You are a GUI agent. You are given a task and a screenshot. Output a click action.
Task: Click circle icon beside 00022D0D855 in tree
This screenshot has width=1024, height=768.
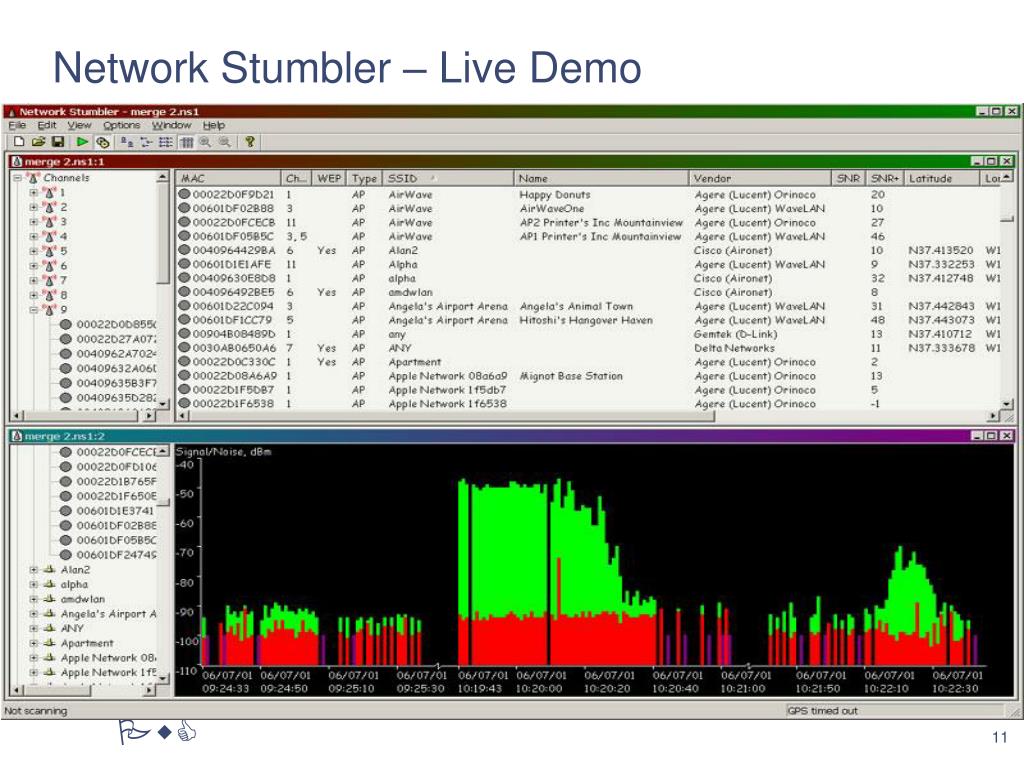pos(65,324)
